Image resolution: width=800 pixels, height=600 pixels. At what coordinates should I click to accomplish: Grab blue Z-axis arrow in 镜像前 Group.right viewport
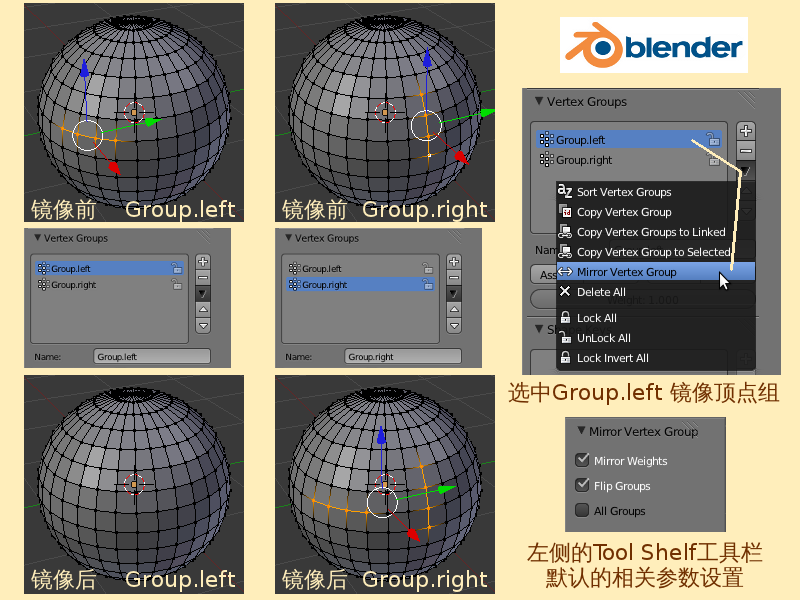[428, 59]
